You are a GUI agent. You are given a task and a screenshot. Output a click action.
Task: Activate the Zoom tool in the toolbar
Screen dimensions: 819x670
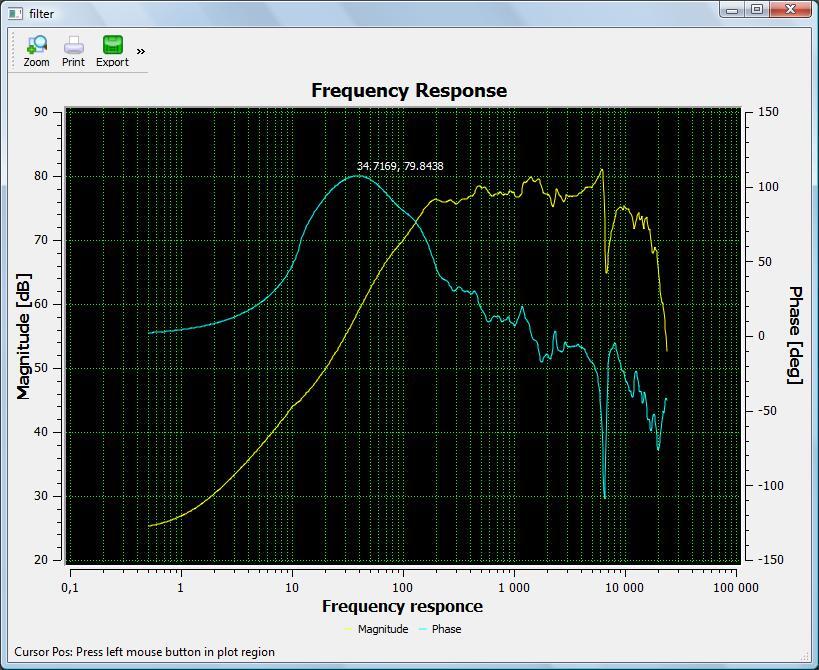(x=36, y=51)
